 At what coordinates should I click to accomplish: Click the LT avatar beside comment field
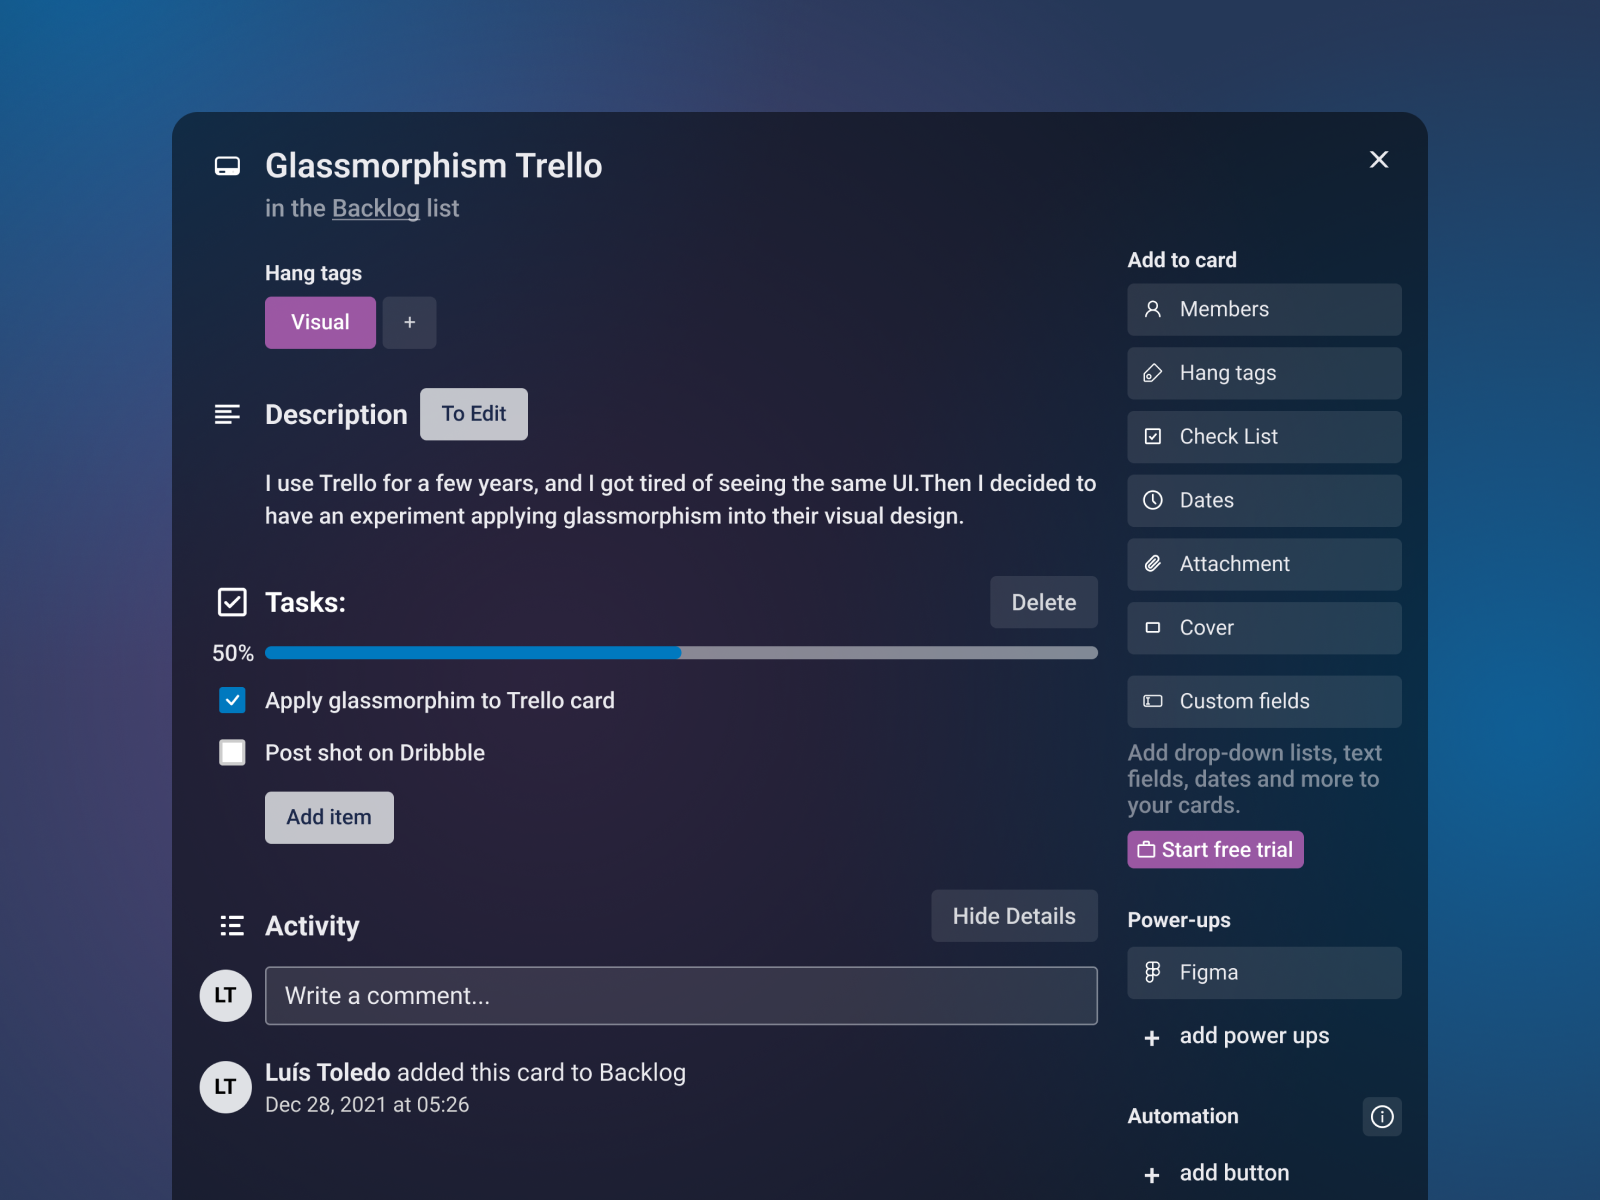click(x=225, y=996)
